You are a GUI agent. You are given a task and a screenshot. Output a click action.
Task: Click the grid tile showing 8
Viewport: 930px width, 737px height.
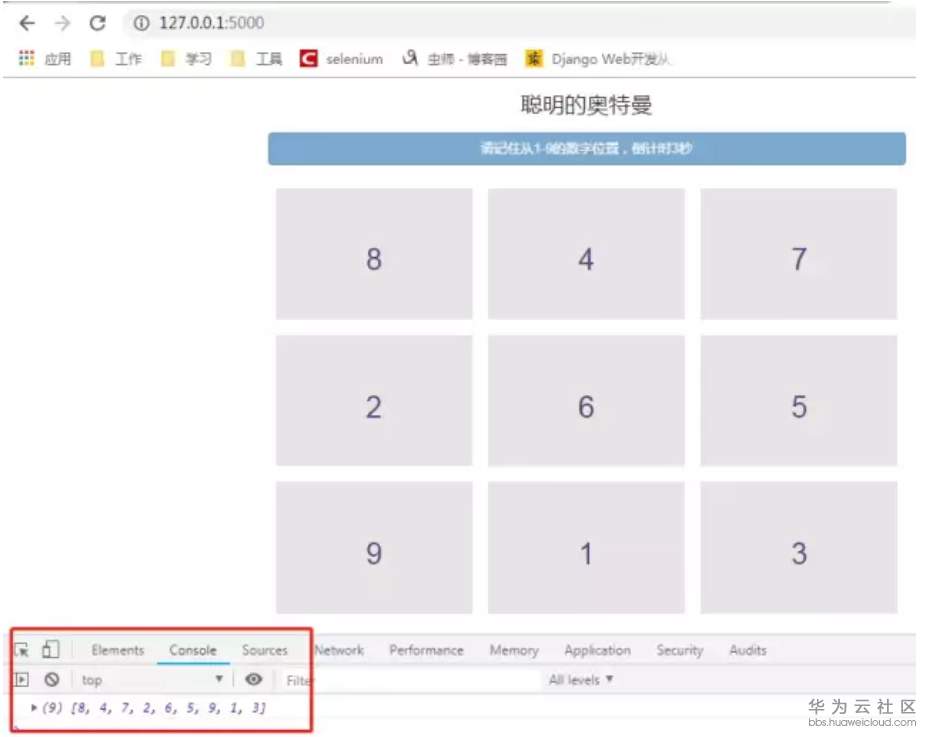(x=374, y=254)
